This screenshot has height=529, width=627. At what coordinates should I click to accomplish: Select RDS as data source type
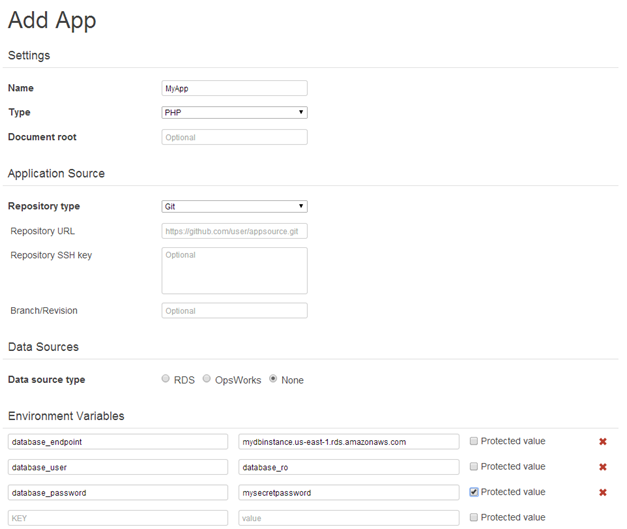pos(165,378)
